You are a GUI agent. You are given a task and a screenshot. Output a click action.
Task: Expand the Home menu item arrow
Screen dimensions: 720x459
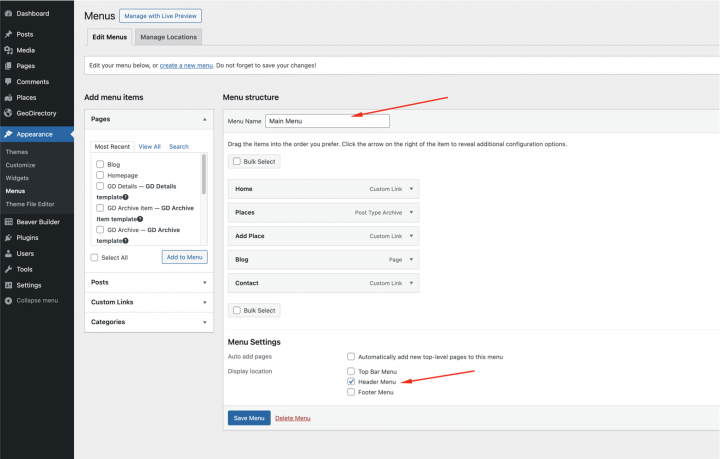(413, 188)
